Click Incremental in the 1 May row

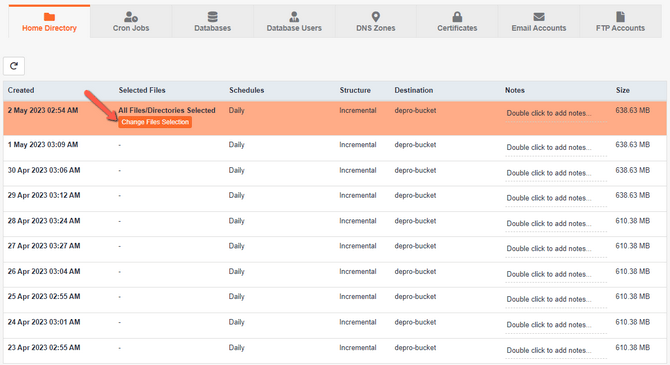[358, 144]
